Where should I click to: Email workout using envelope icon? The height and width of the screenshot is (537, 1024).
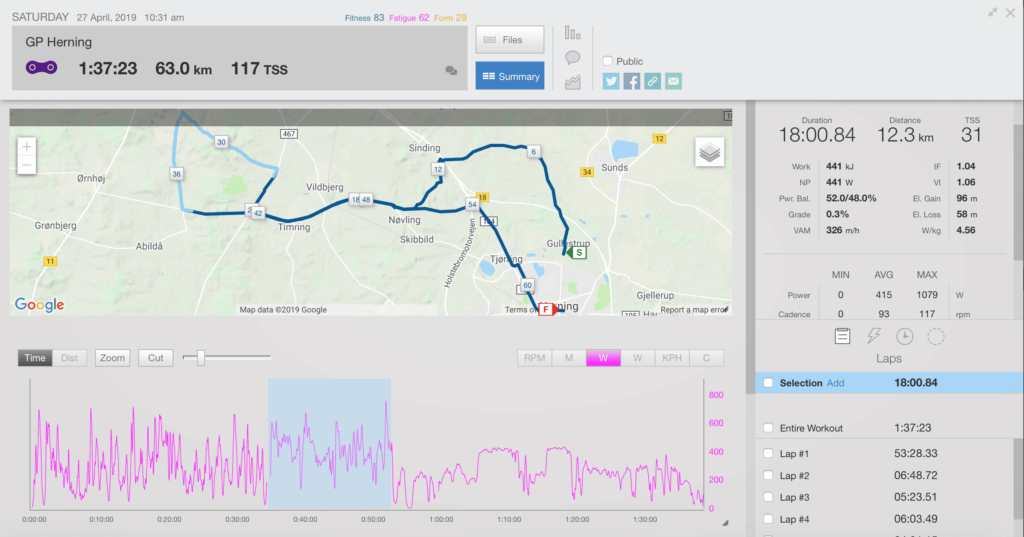tap(674, 81)
